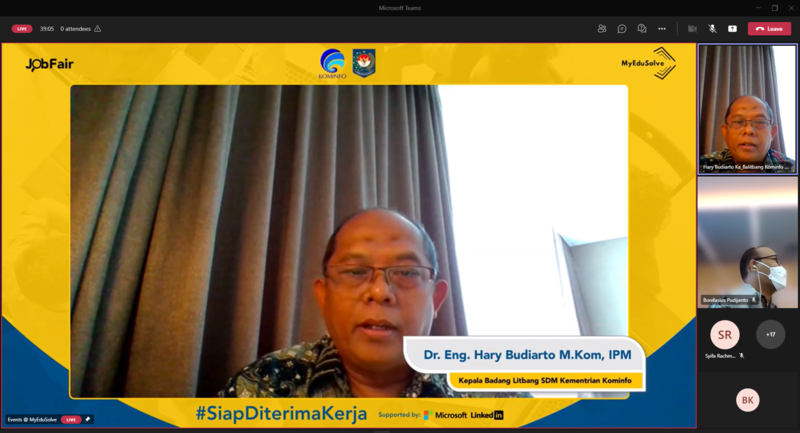Click the muted mic icon by Syifa Rachm

(741, 355)
